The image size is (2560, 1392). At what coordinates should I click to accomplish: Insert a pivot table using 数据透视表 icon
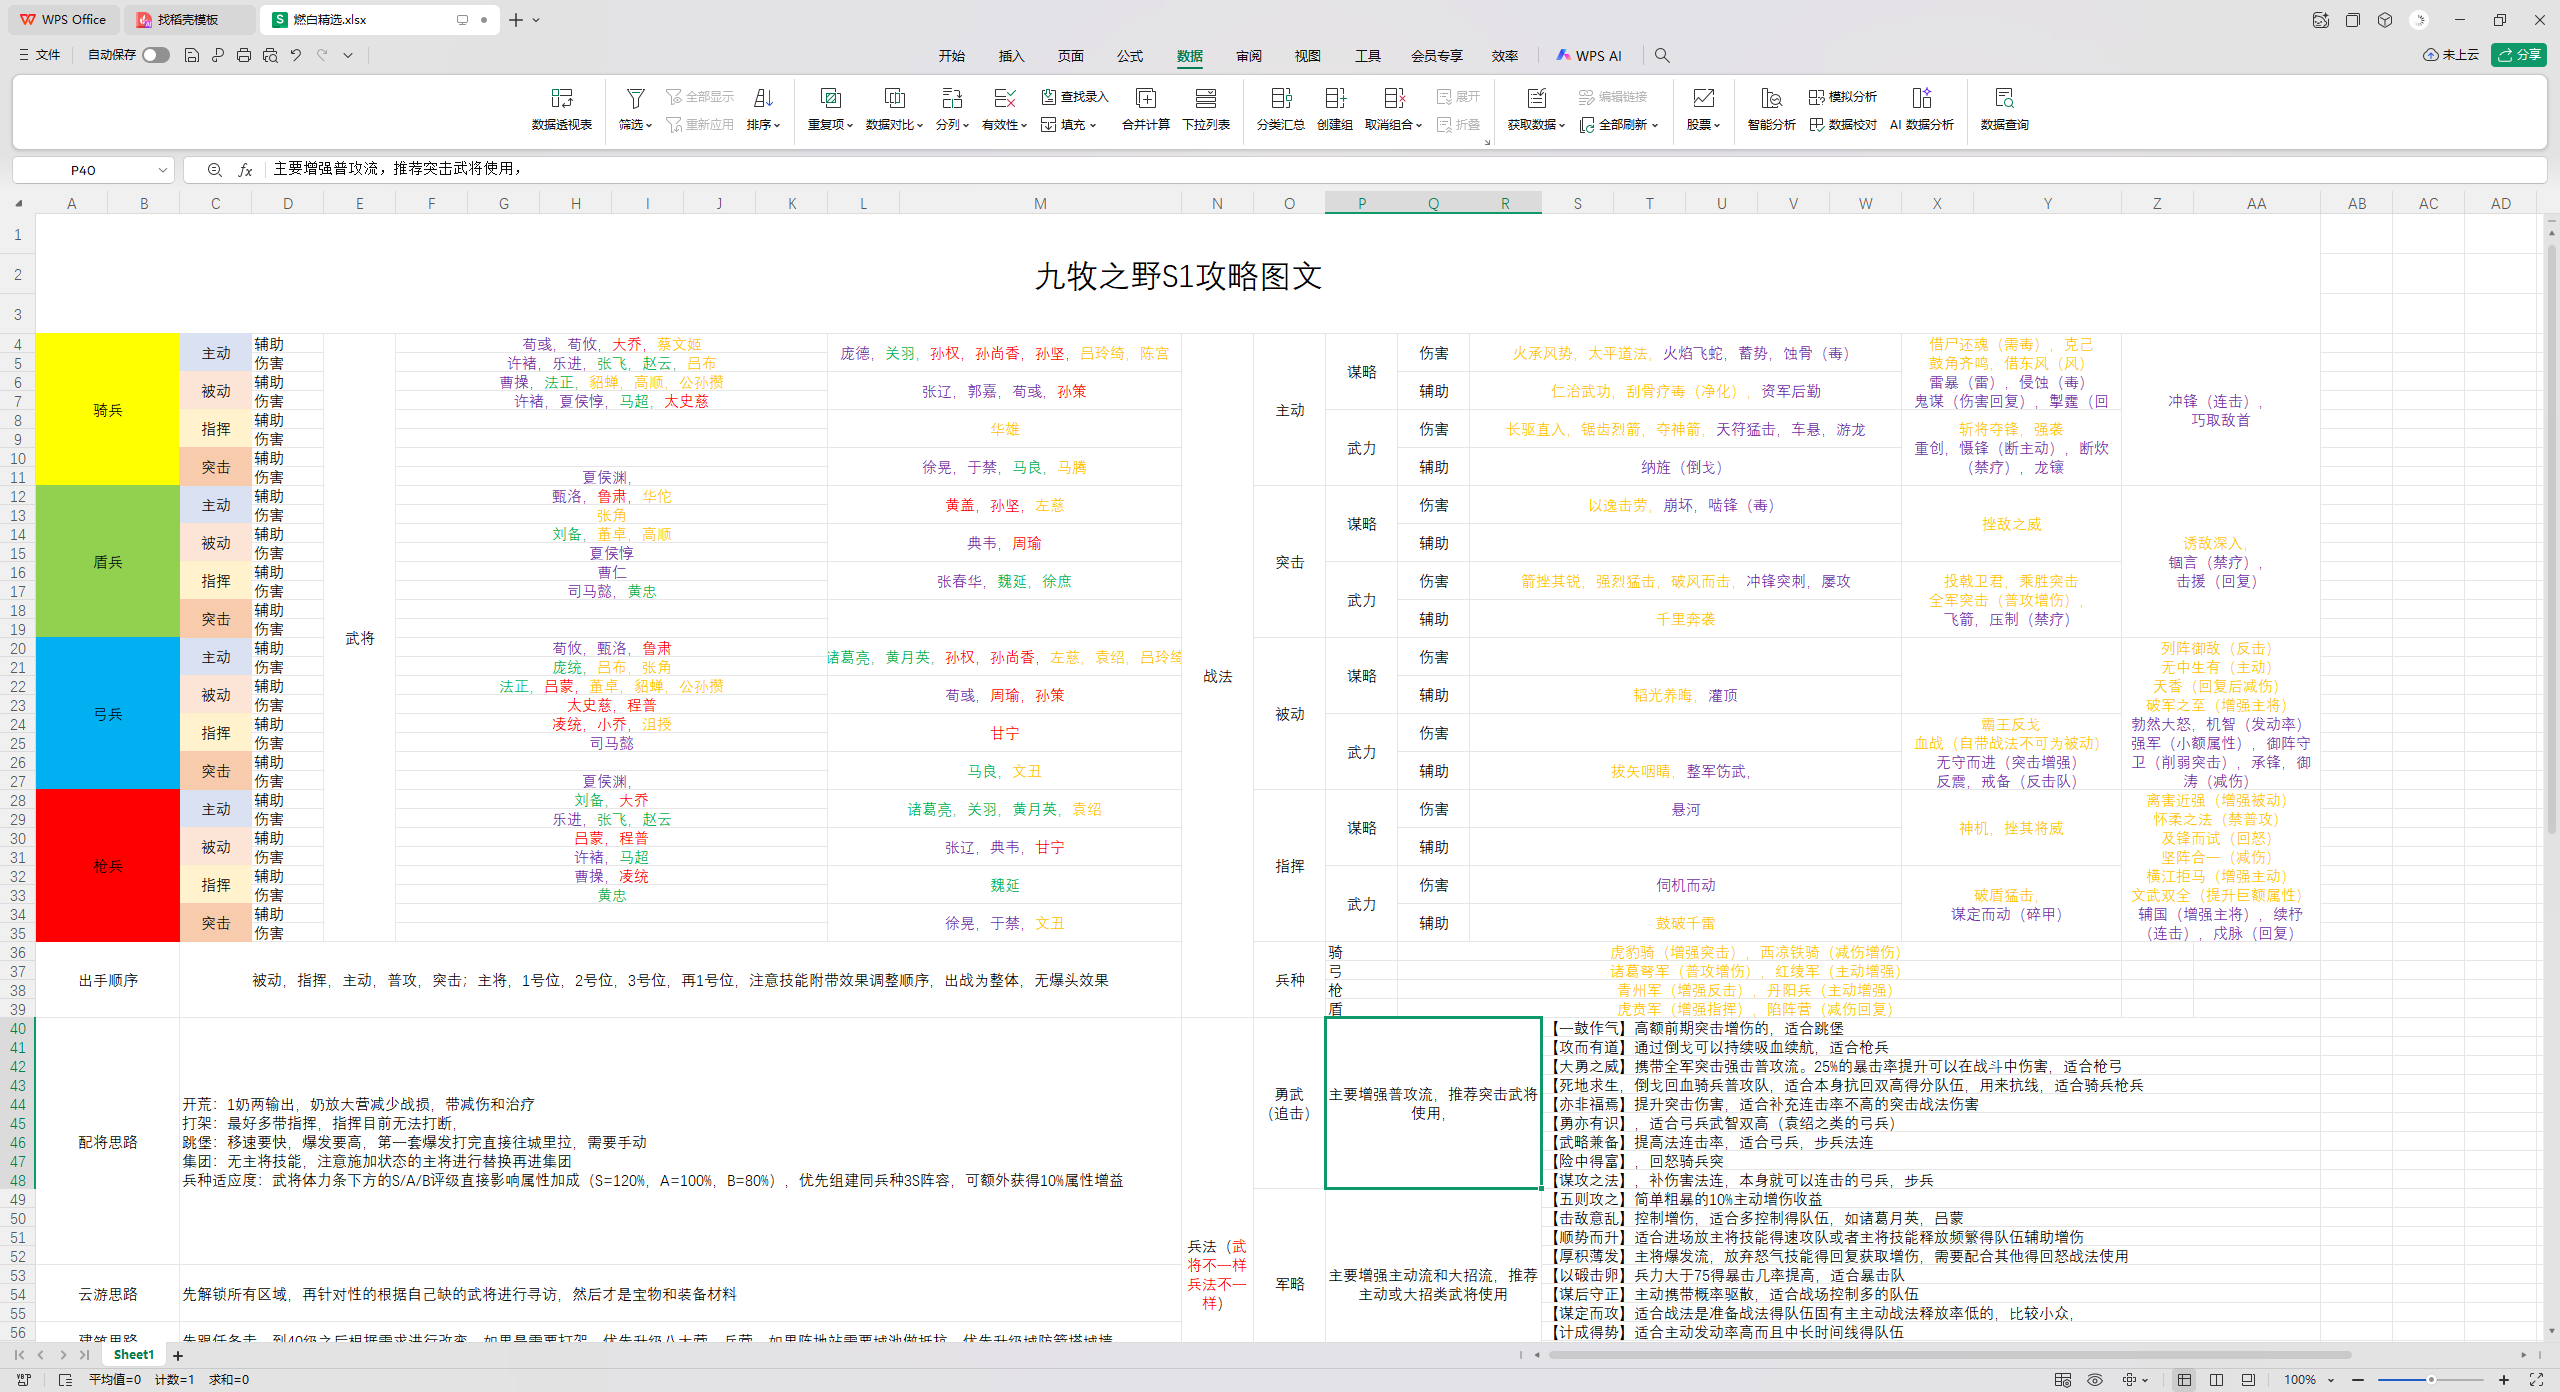(x=561, y=108)
